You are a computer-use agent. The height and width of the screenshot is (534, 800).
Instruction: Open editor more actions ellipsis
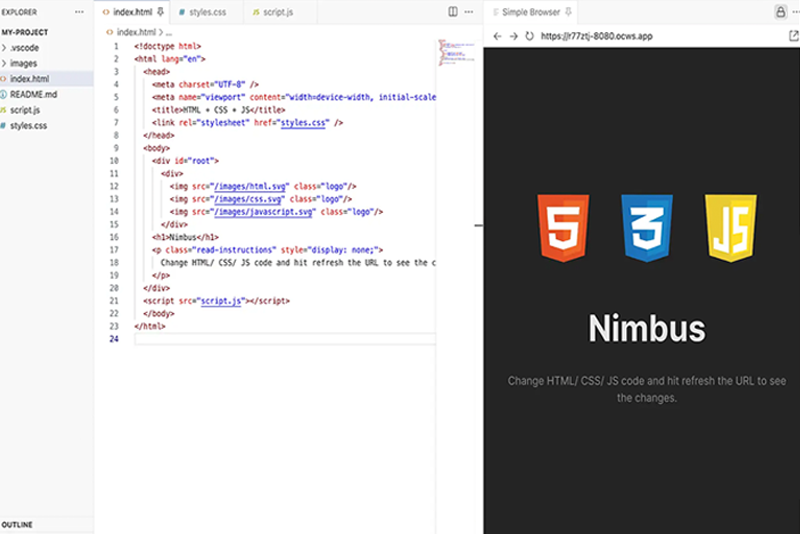click(x=471, y=12)
